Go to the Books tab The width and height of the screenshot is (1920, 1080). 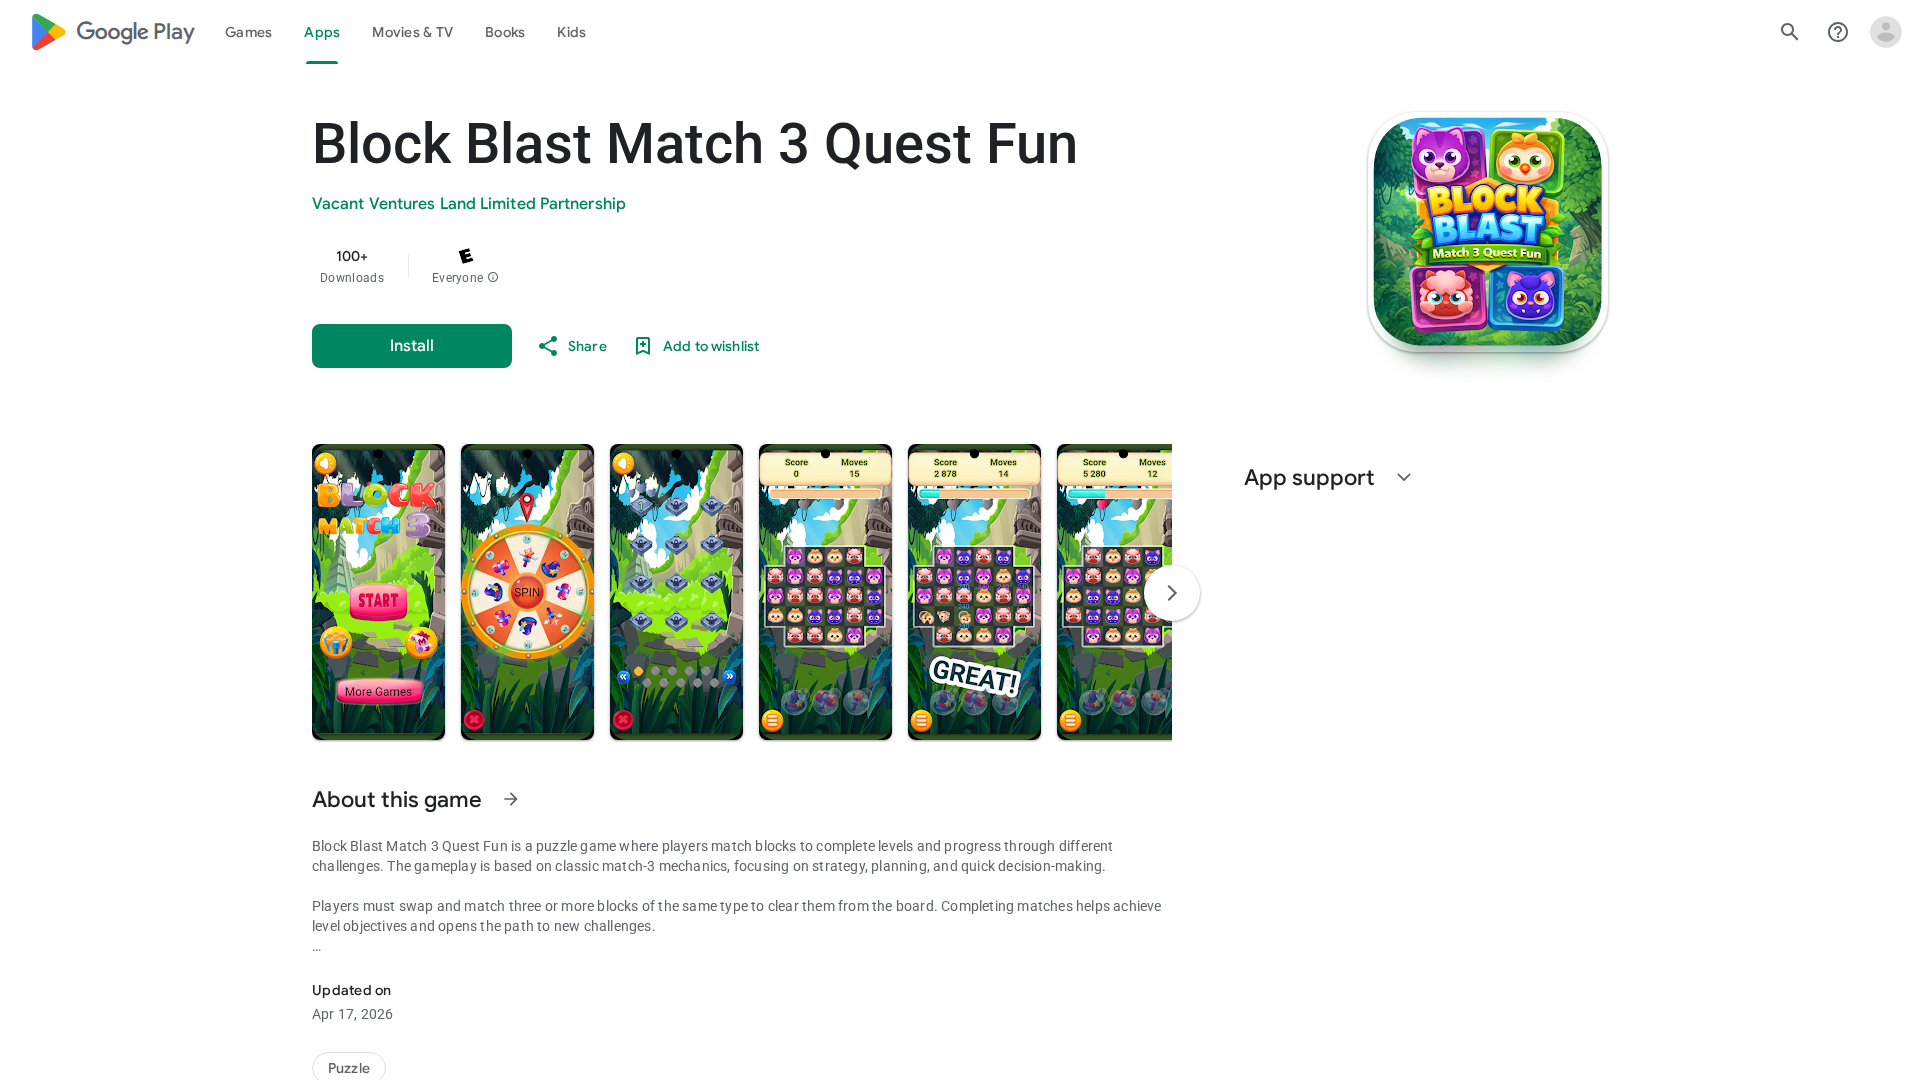(505, 32)
